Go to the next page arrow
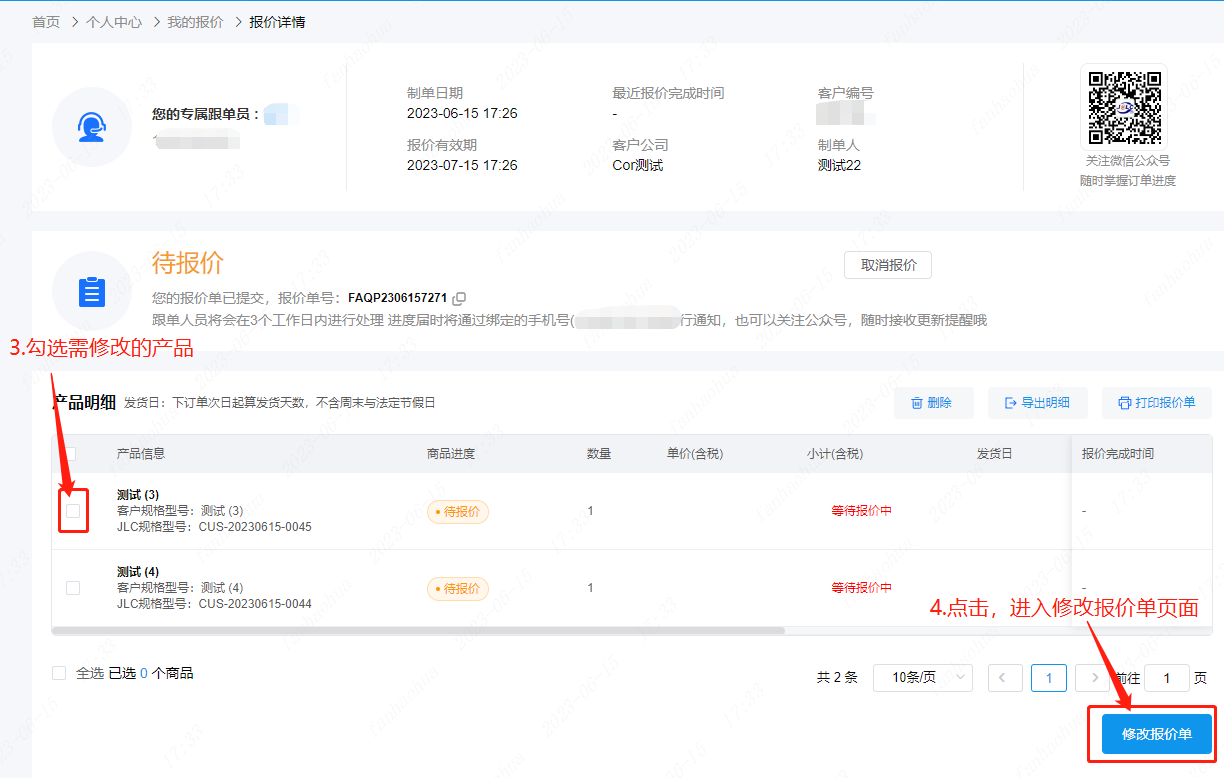 (1092, 678)
